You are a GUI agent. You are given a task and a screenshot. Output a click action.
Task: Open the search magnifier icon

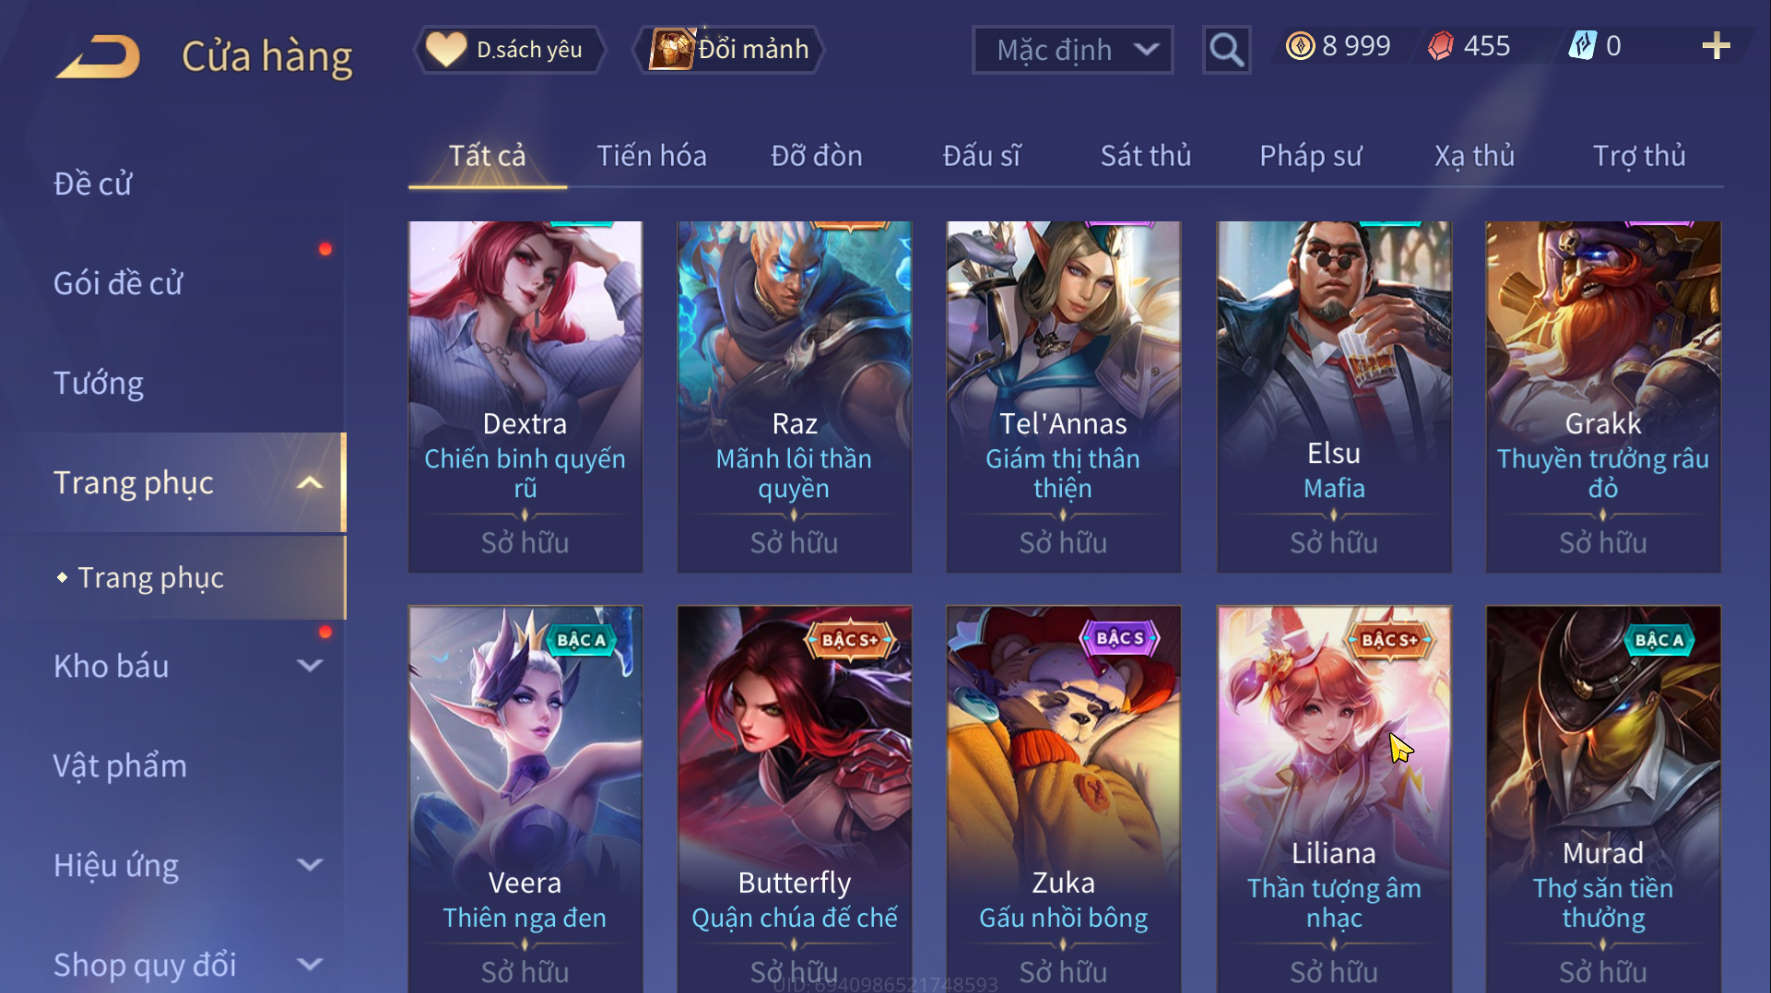click(1226, 49)
